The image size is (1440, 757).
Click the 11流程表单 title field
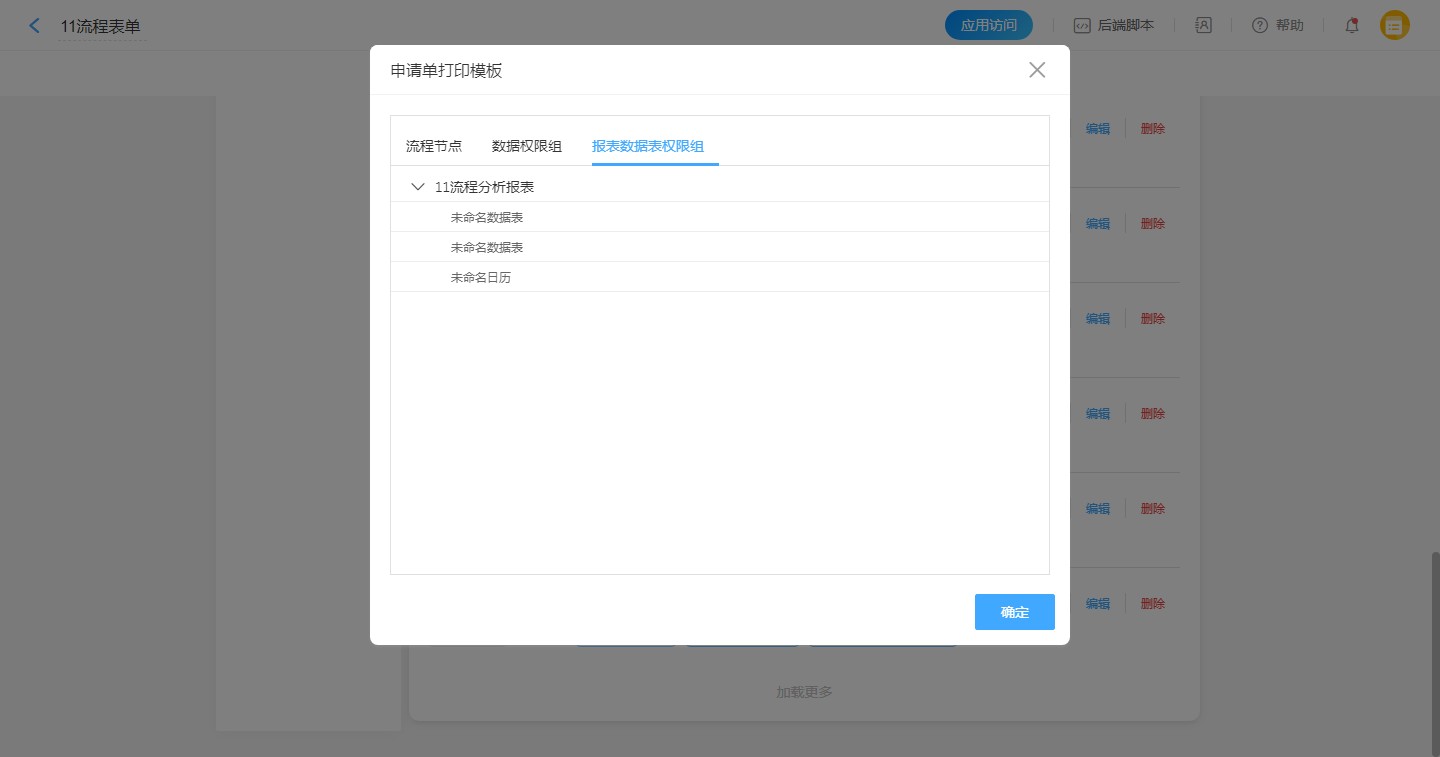point(101,27)
